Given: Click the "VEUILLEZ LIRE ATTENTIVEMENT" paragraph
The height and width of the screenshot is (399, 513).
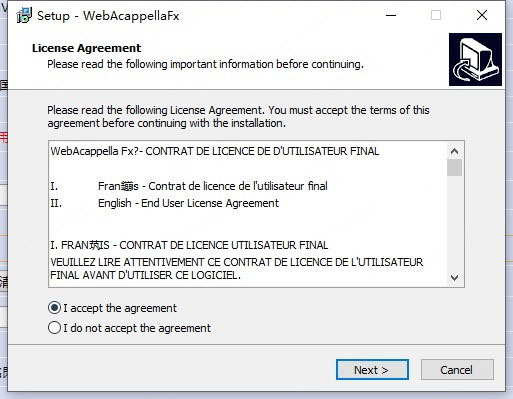Looking at the screenshot, I should pyautogui.click(x=237, y=268).
